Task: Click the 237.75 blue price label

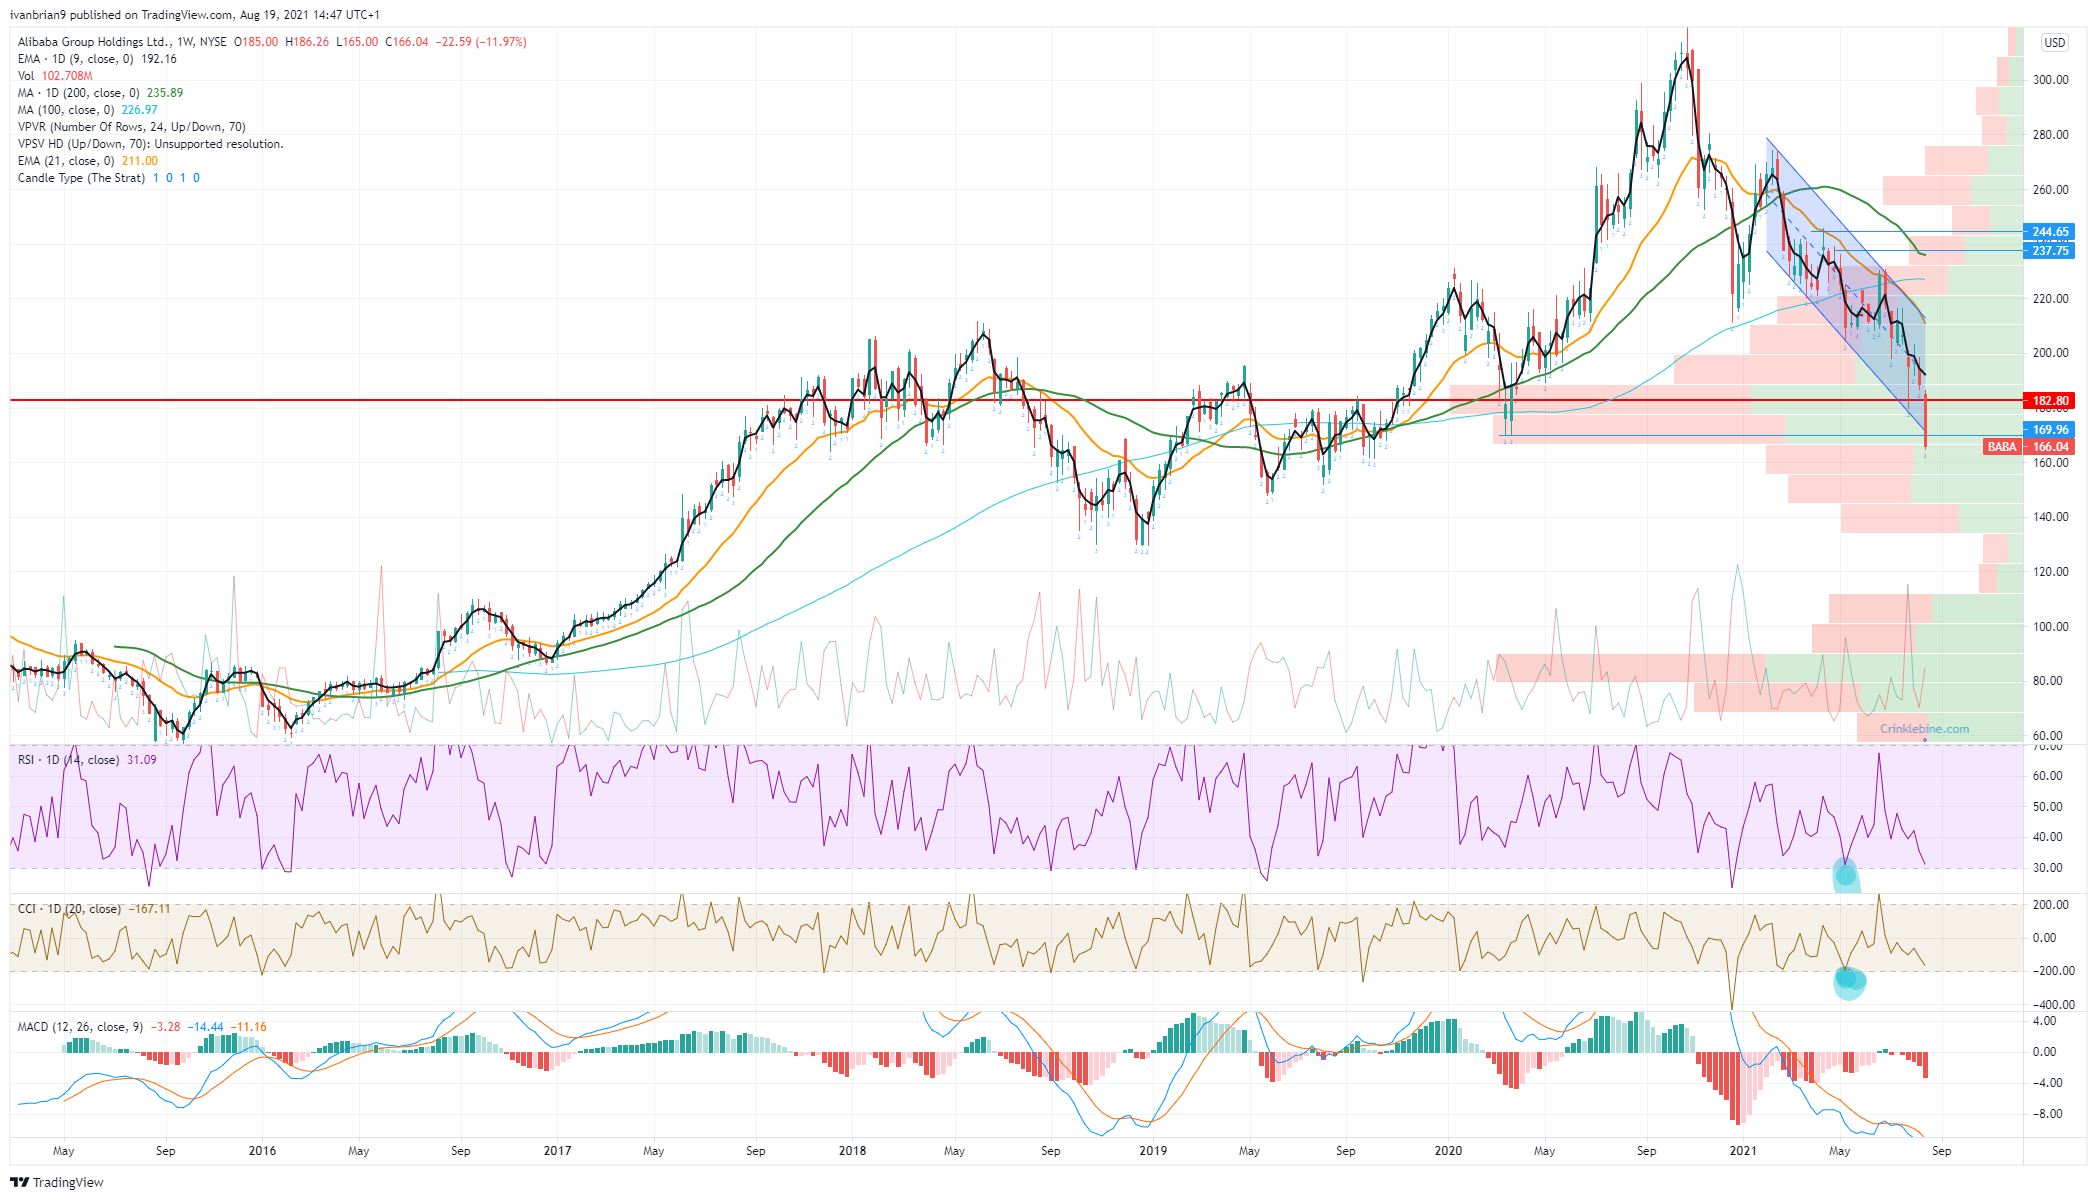Action: click(2048, 251)
